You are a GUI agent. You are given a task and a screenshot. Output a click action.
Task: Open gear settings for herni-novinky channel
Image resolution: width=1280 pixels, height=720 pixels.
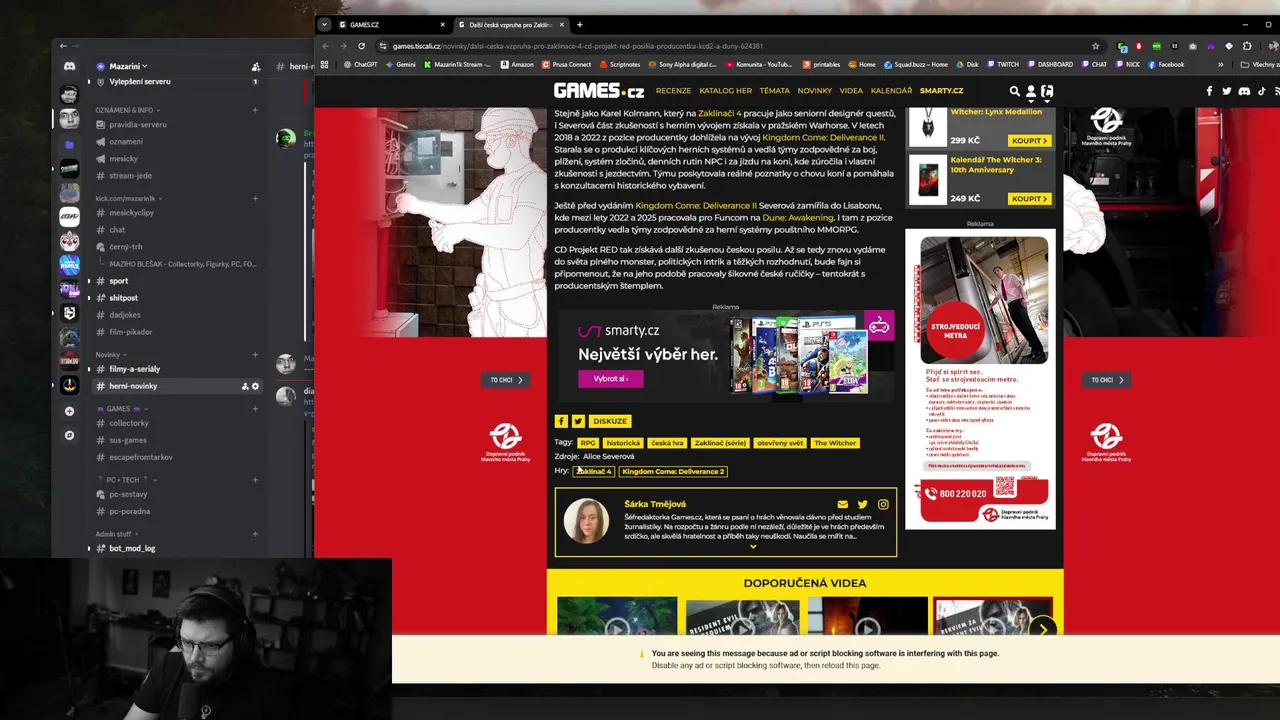click(255, 386)
